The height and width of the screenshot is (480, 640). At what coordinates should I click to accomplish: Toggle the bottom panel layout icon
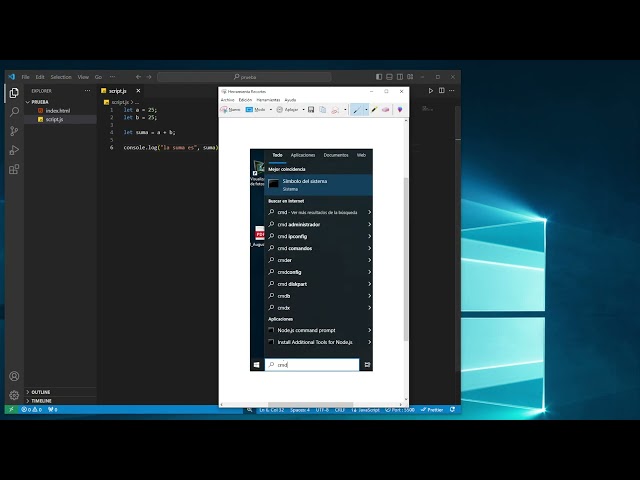click(x=389, y=77)
